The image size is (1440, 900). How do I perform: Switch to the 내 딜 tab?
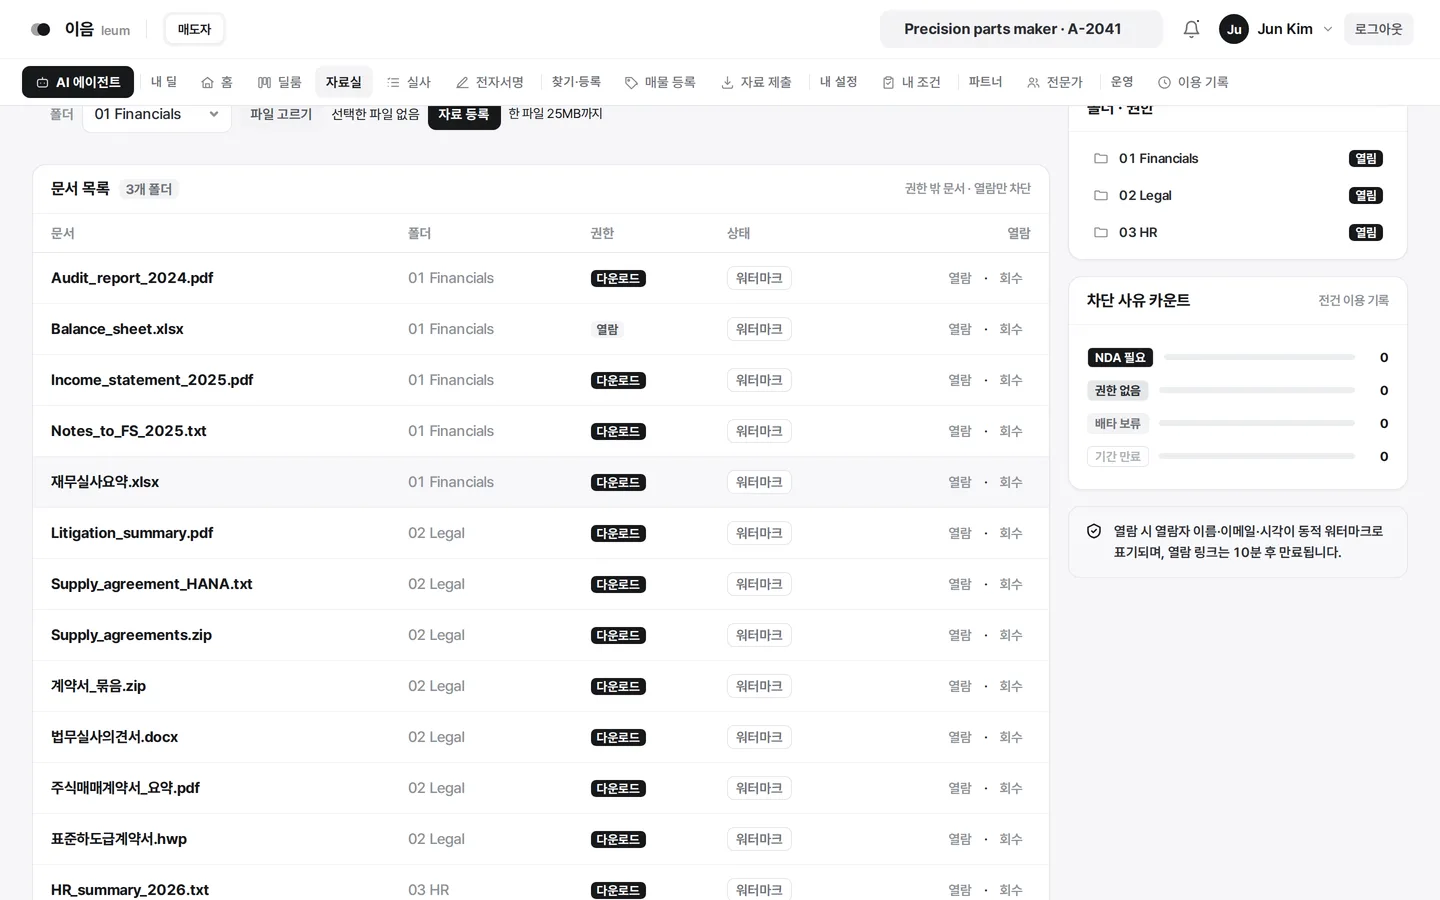[164, 82]
